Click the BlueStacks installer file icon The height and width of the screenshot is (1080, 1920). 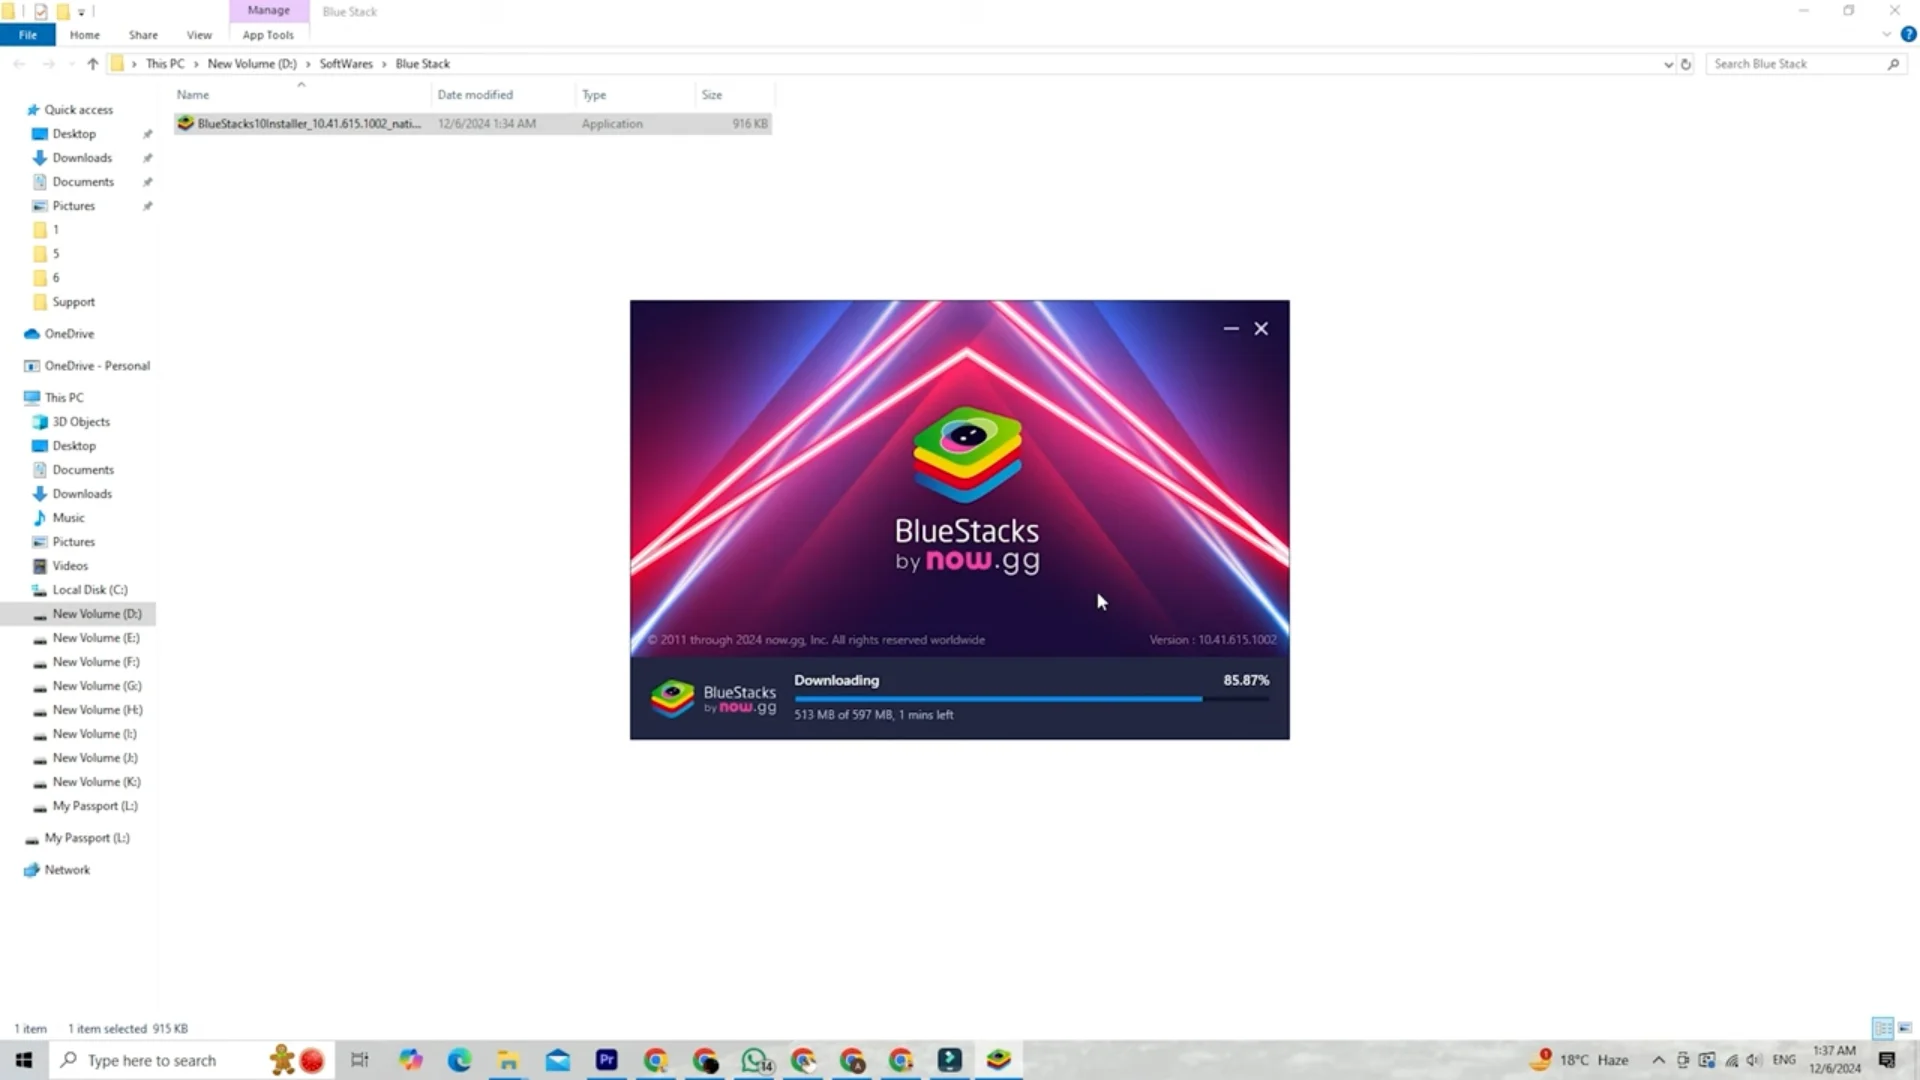click(x=185, y=123)
